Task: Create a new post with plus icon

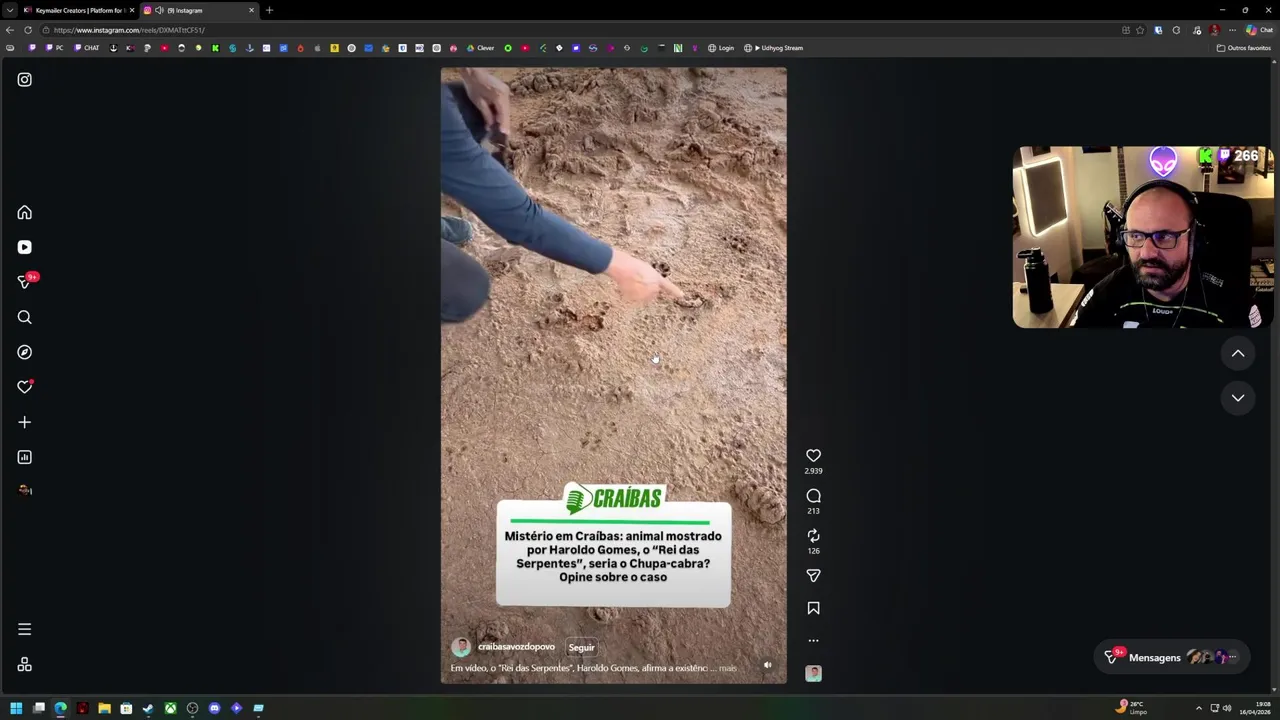Action: (x=24, y=422)
